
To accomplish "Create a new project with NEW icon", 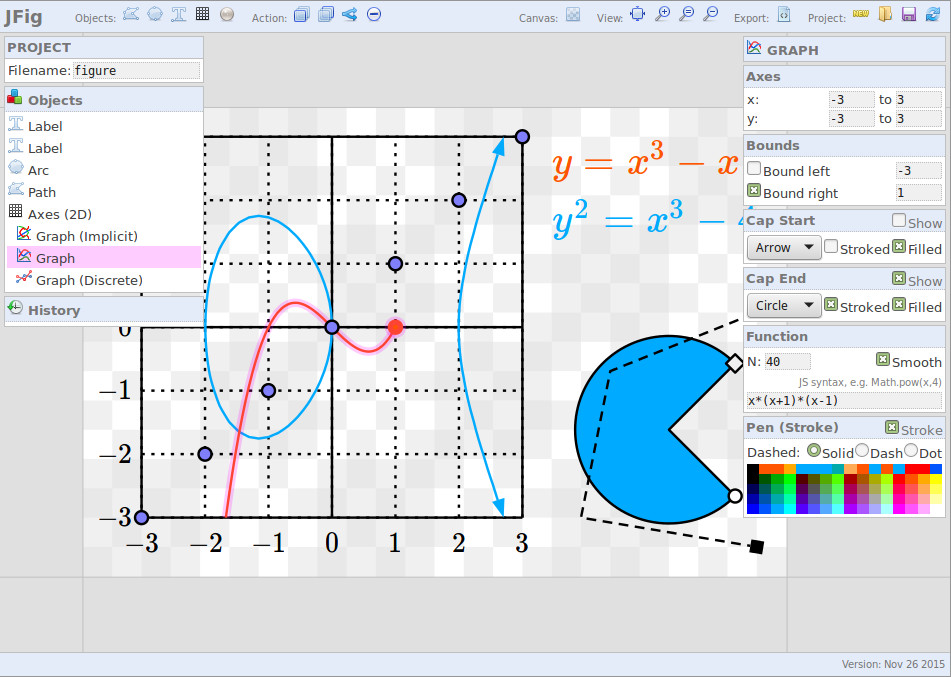I will [860, 14].
